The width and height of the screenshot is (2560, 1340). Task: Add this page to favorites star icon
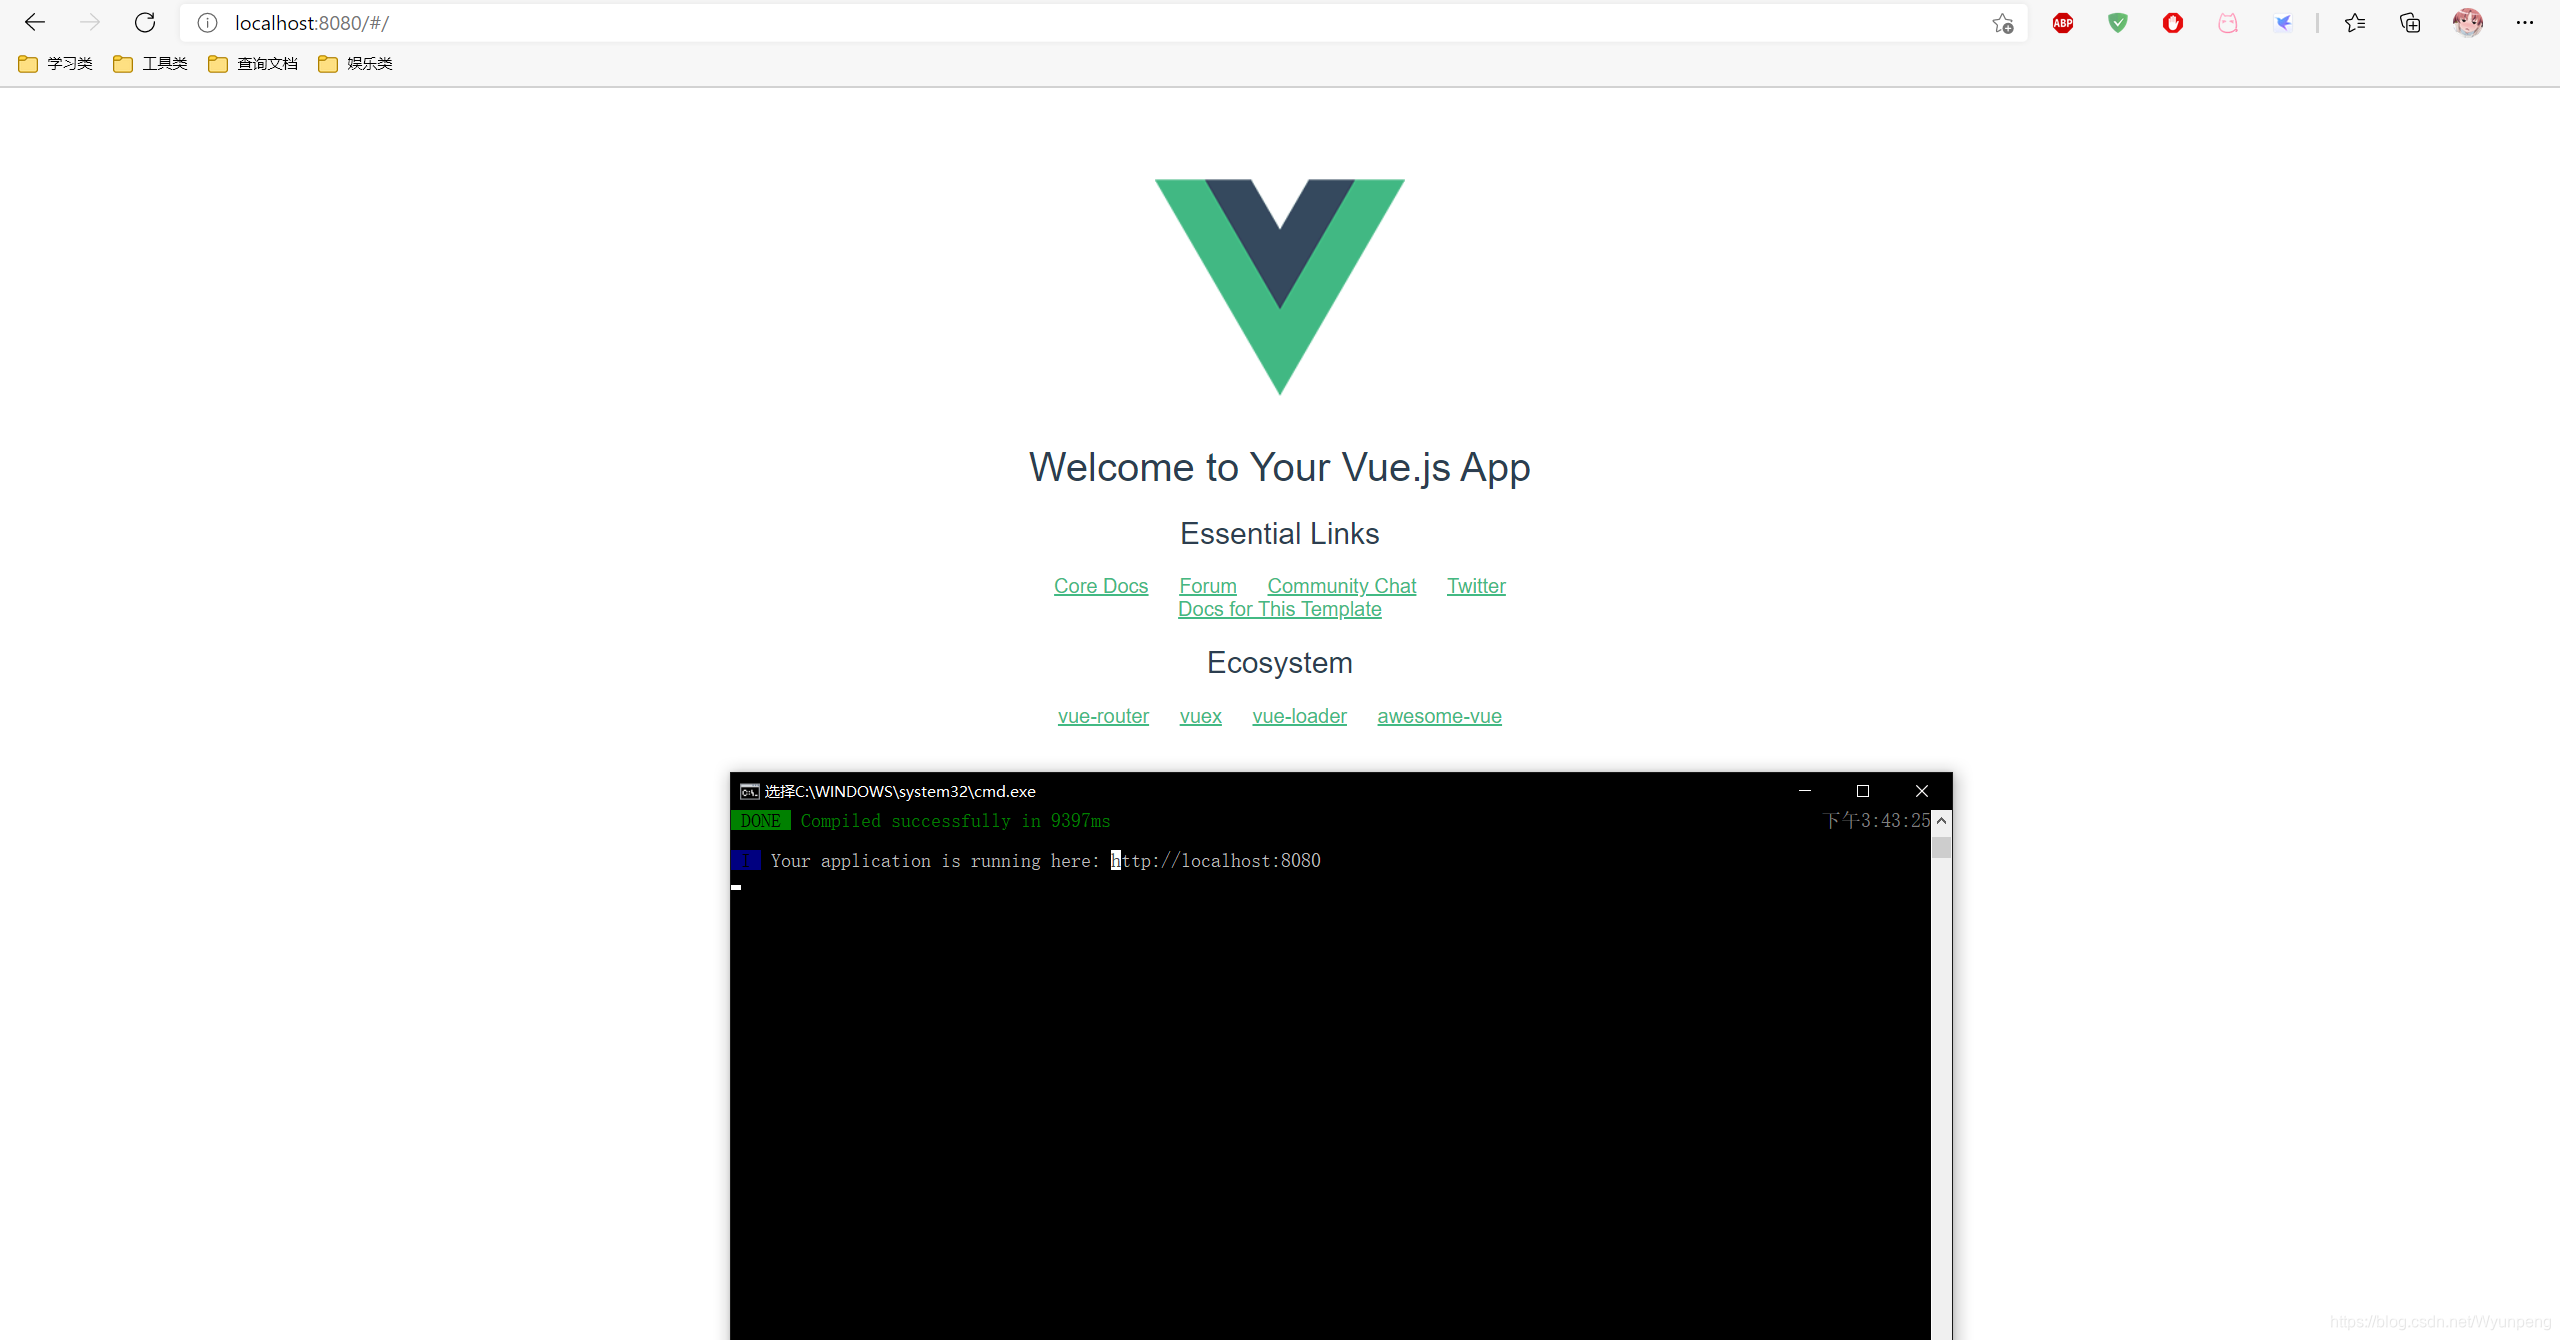(x=2002, y=23)
